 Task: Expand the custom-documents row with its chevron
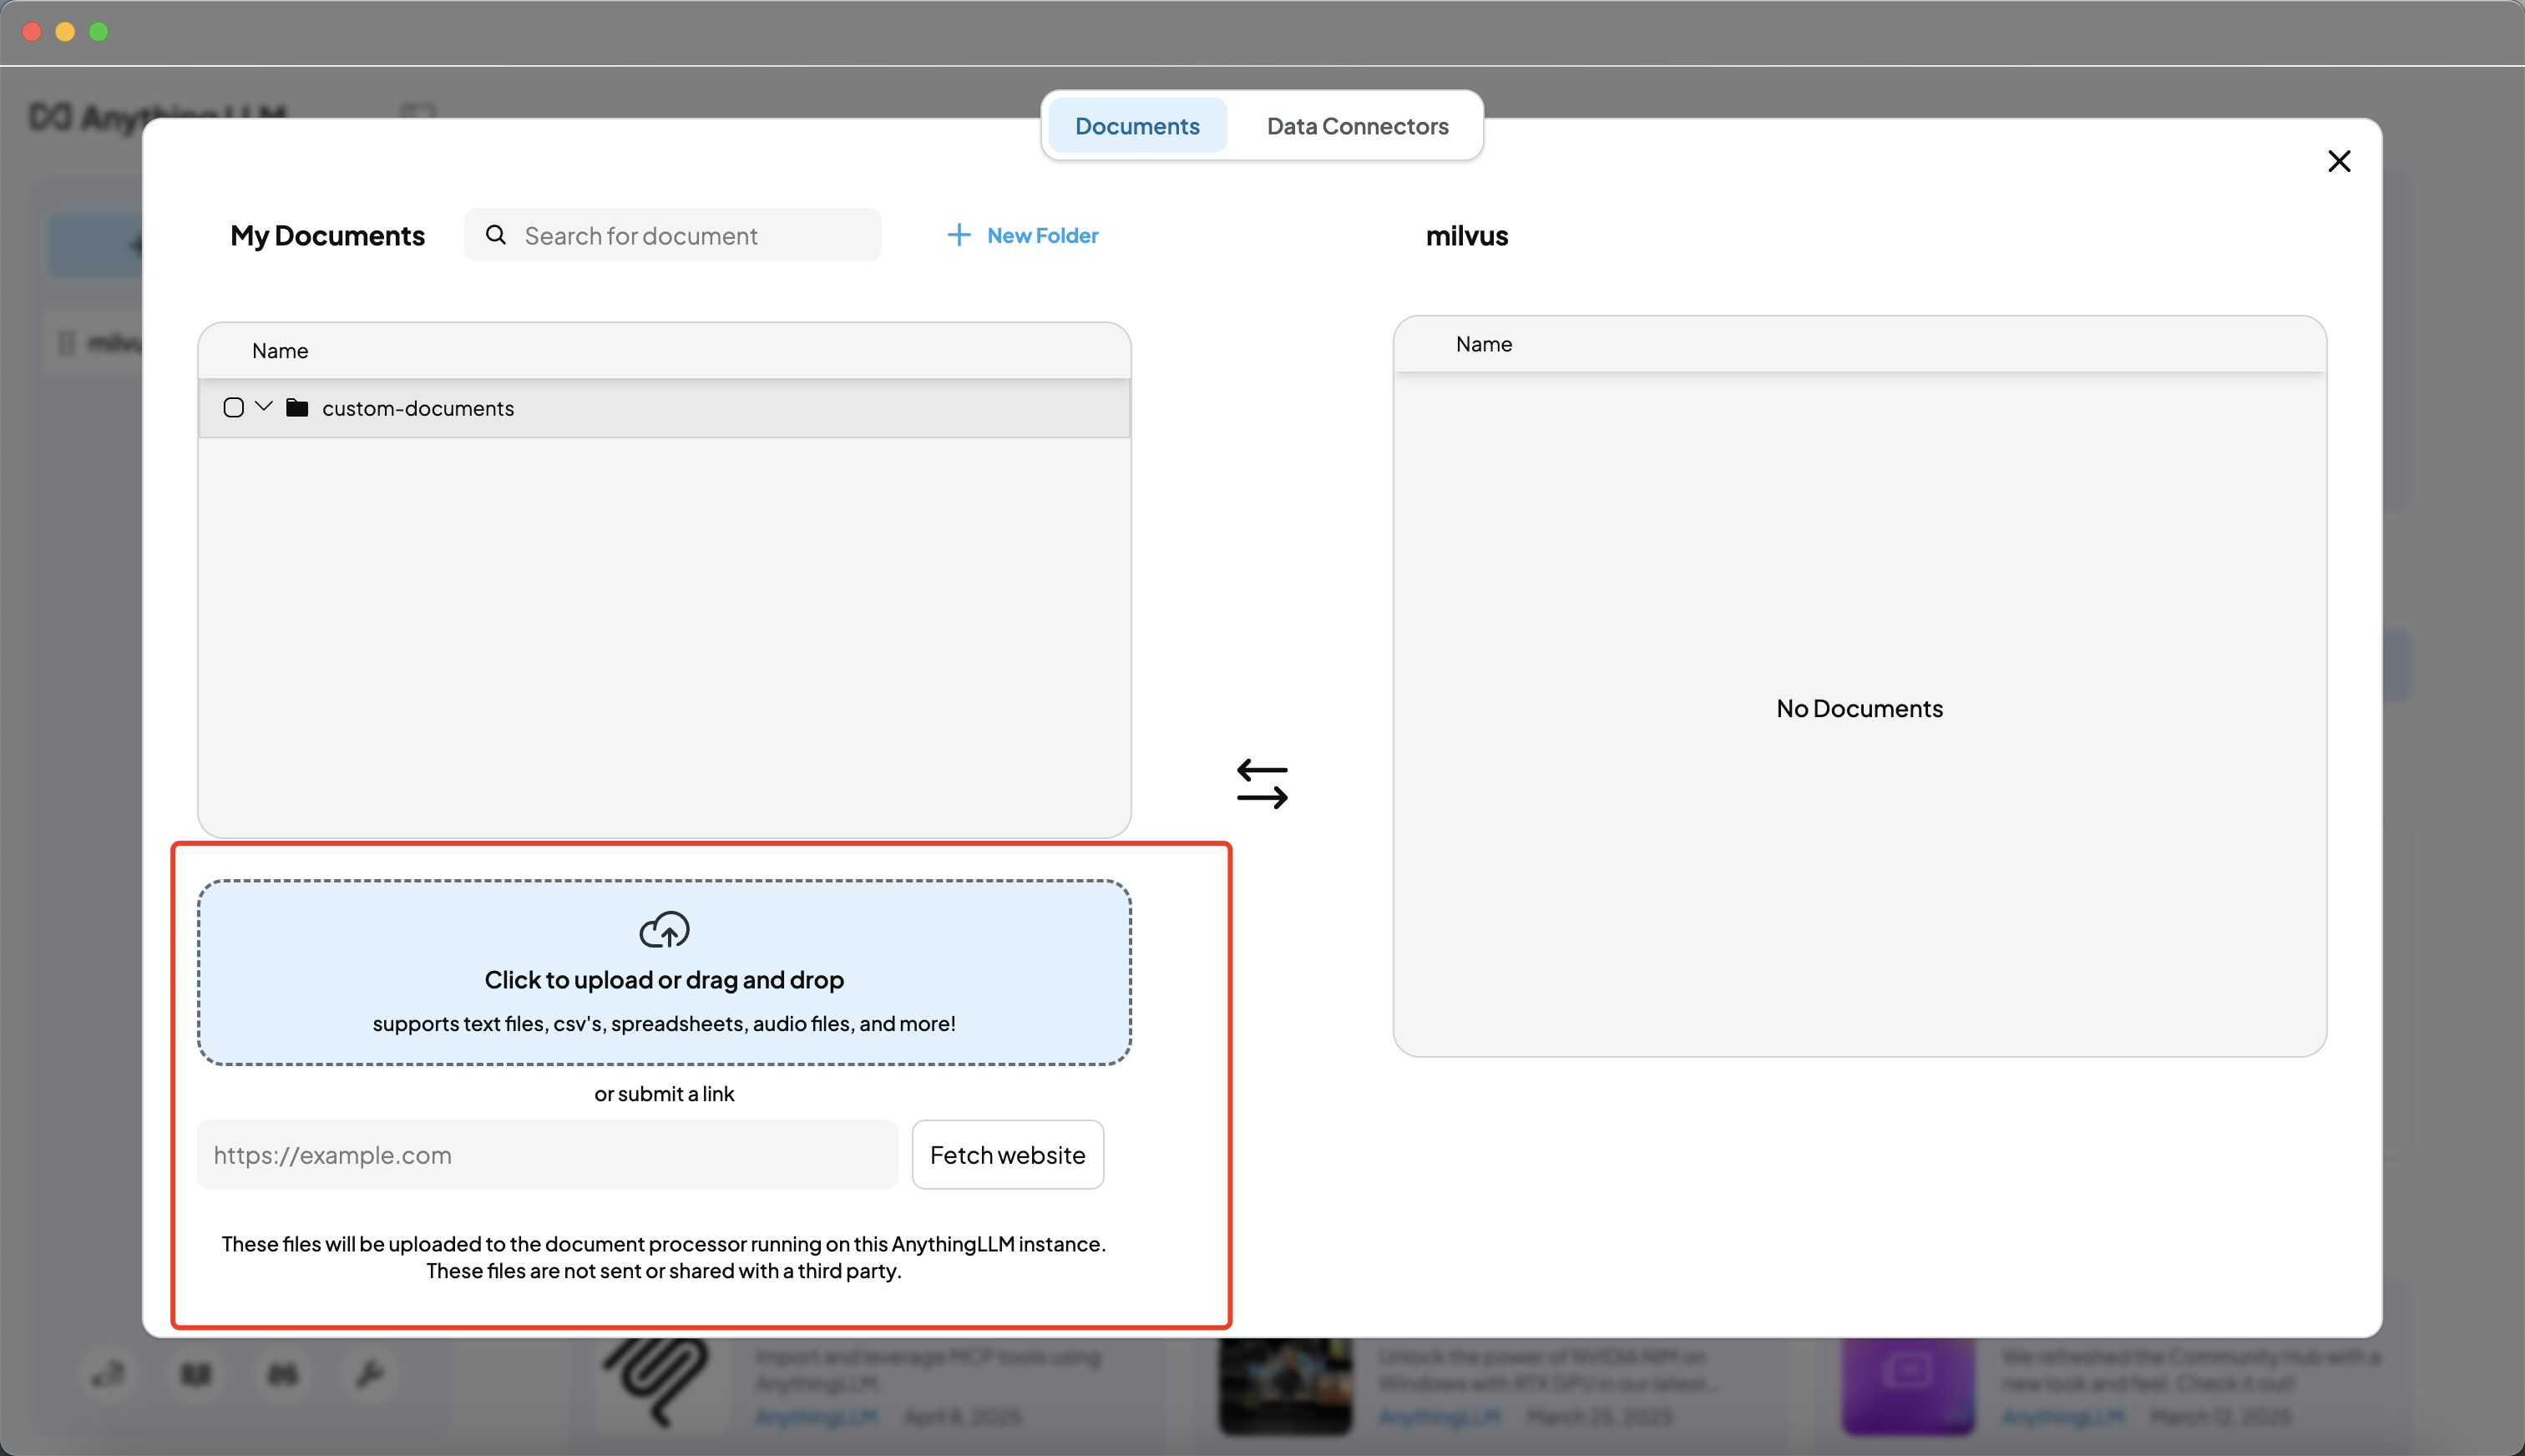tap(263, 407)
